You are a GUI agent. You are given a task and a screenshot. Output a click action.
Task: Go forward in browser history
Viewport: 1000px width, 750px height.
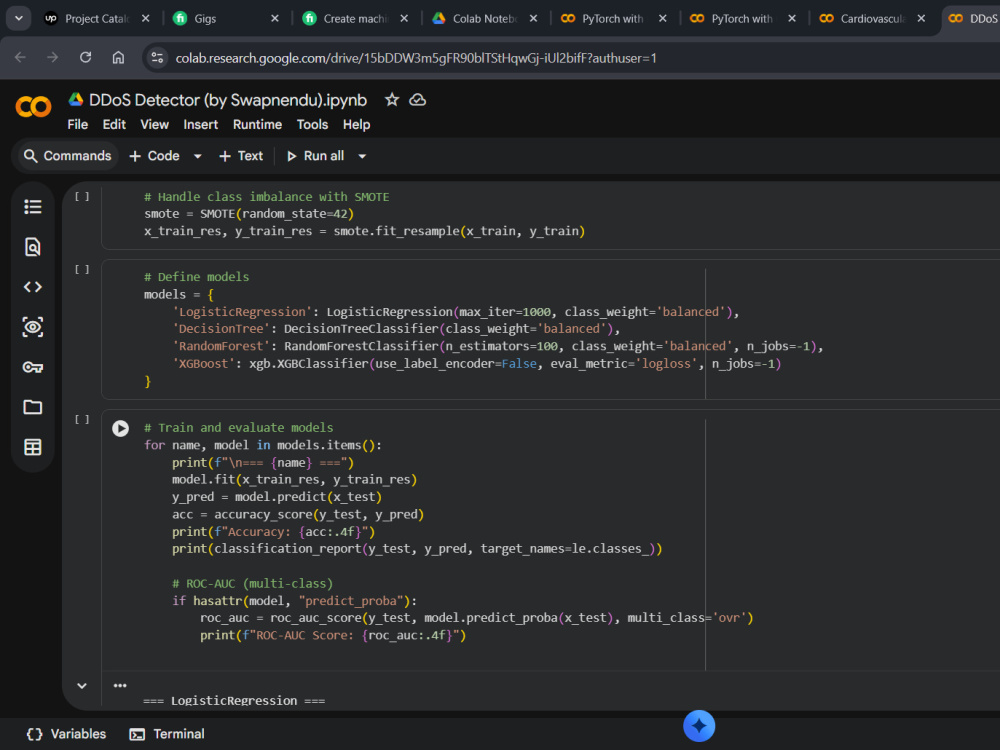[52, 57]
